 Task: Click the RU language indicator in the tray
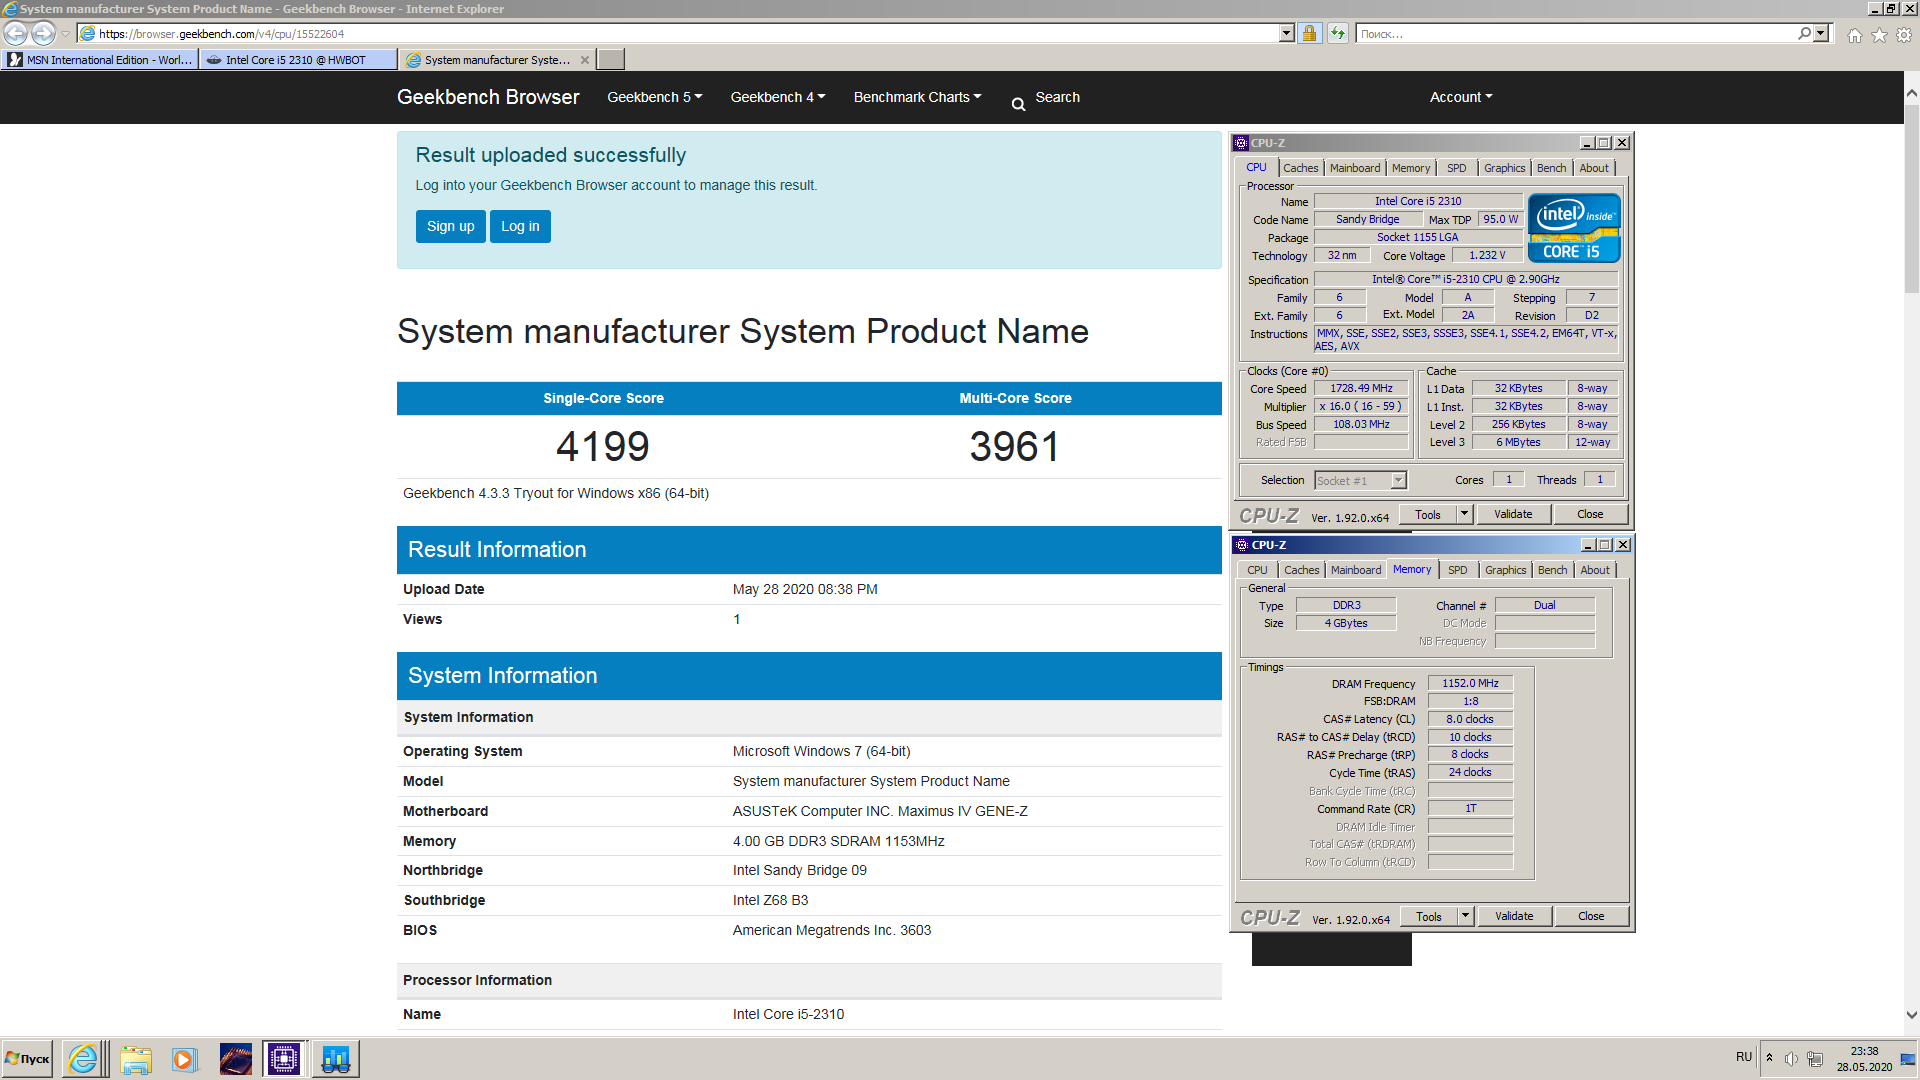click(1744, 1058)
